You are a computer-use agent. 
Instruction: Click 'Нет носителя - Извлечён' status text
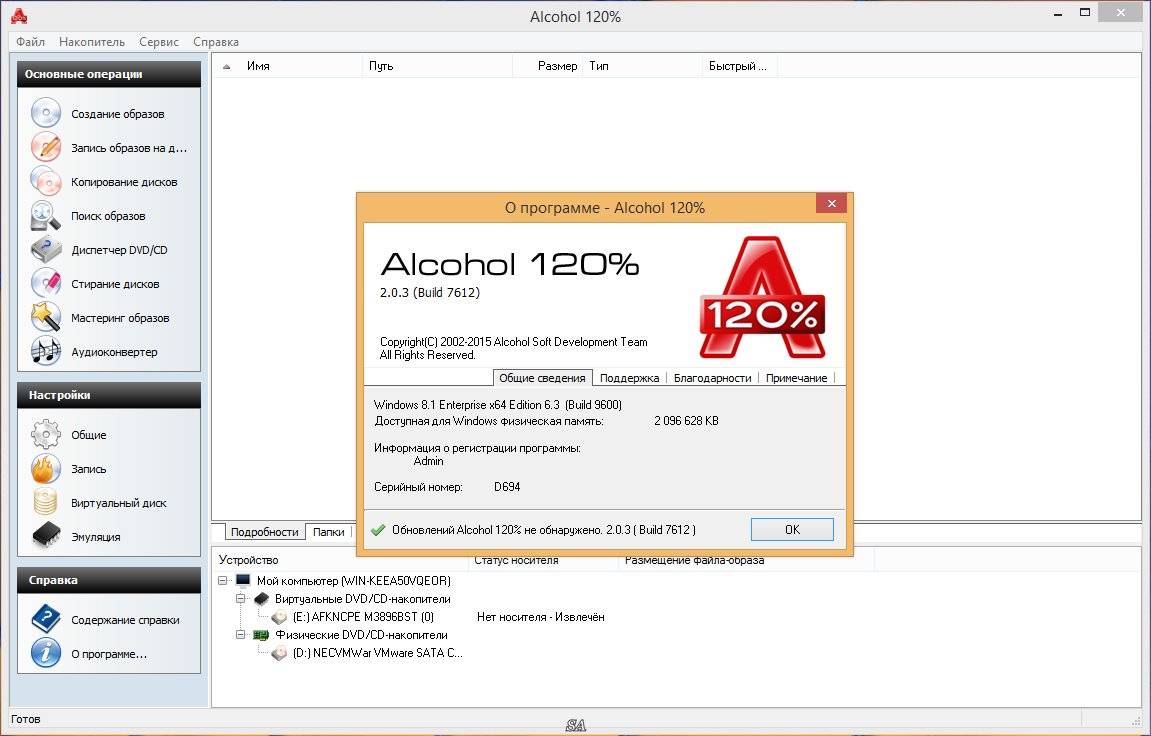pos(540,617)
